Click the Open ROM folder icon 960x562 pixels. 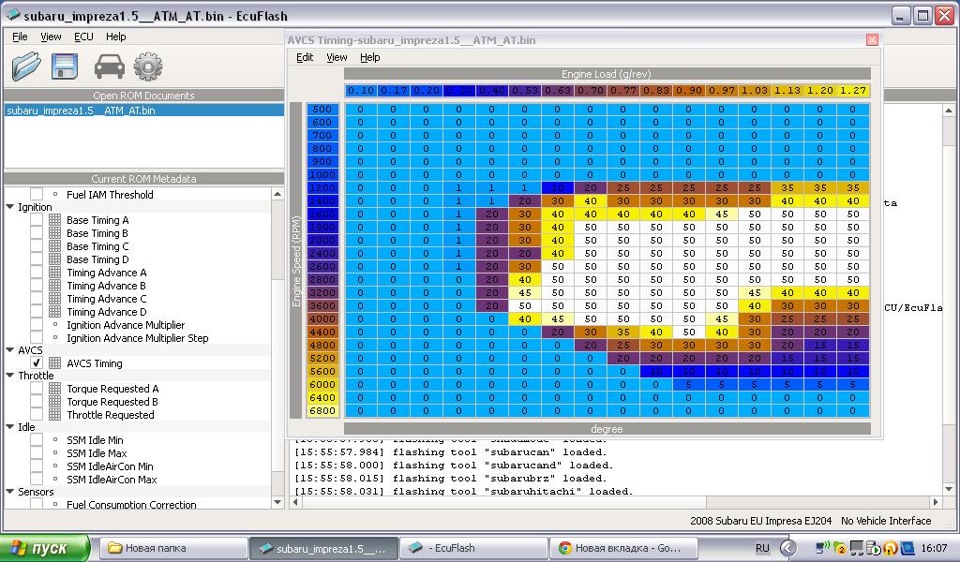27,66
